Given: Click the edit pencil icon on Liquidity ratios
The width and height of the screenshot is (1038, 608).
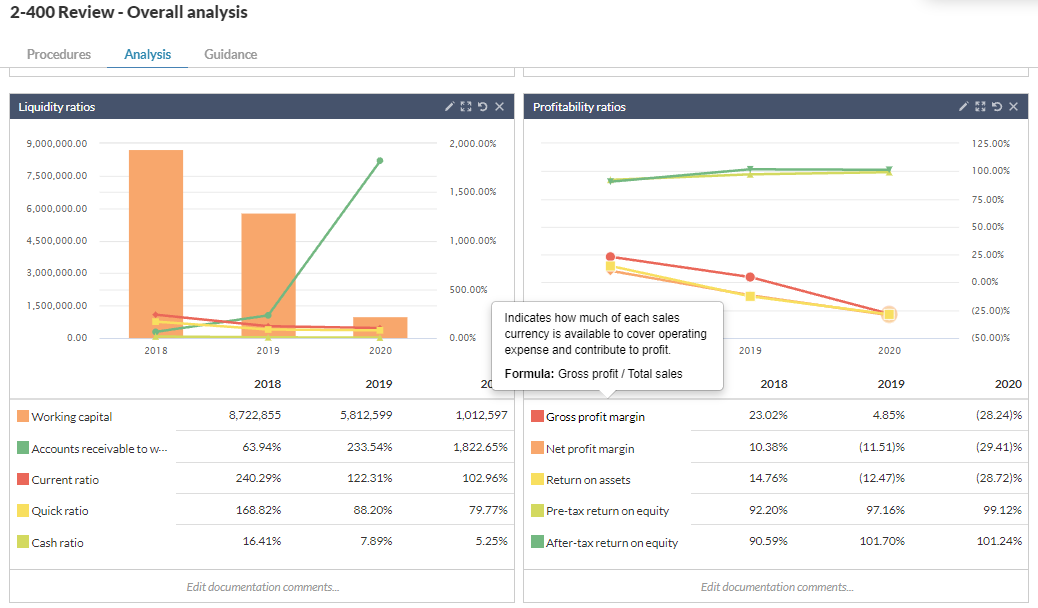Looking at the screenshot, I should coord(450,107).
